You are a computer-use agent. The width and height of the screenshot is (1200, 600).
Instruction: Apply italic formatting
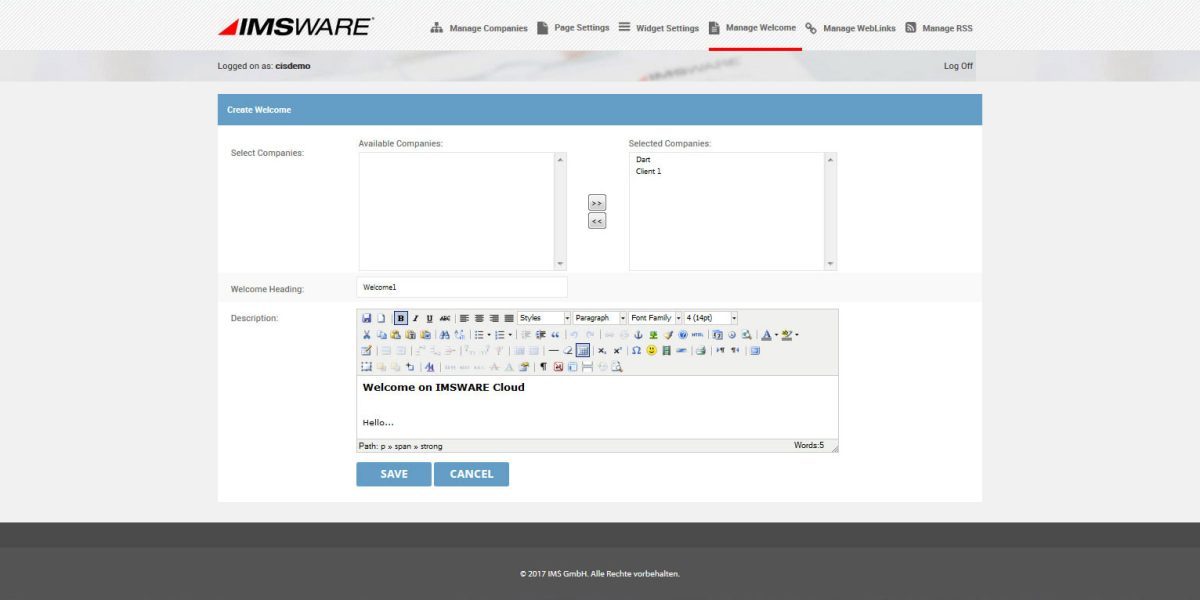coord(414,316)
